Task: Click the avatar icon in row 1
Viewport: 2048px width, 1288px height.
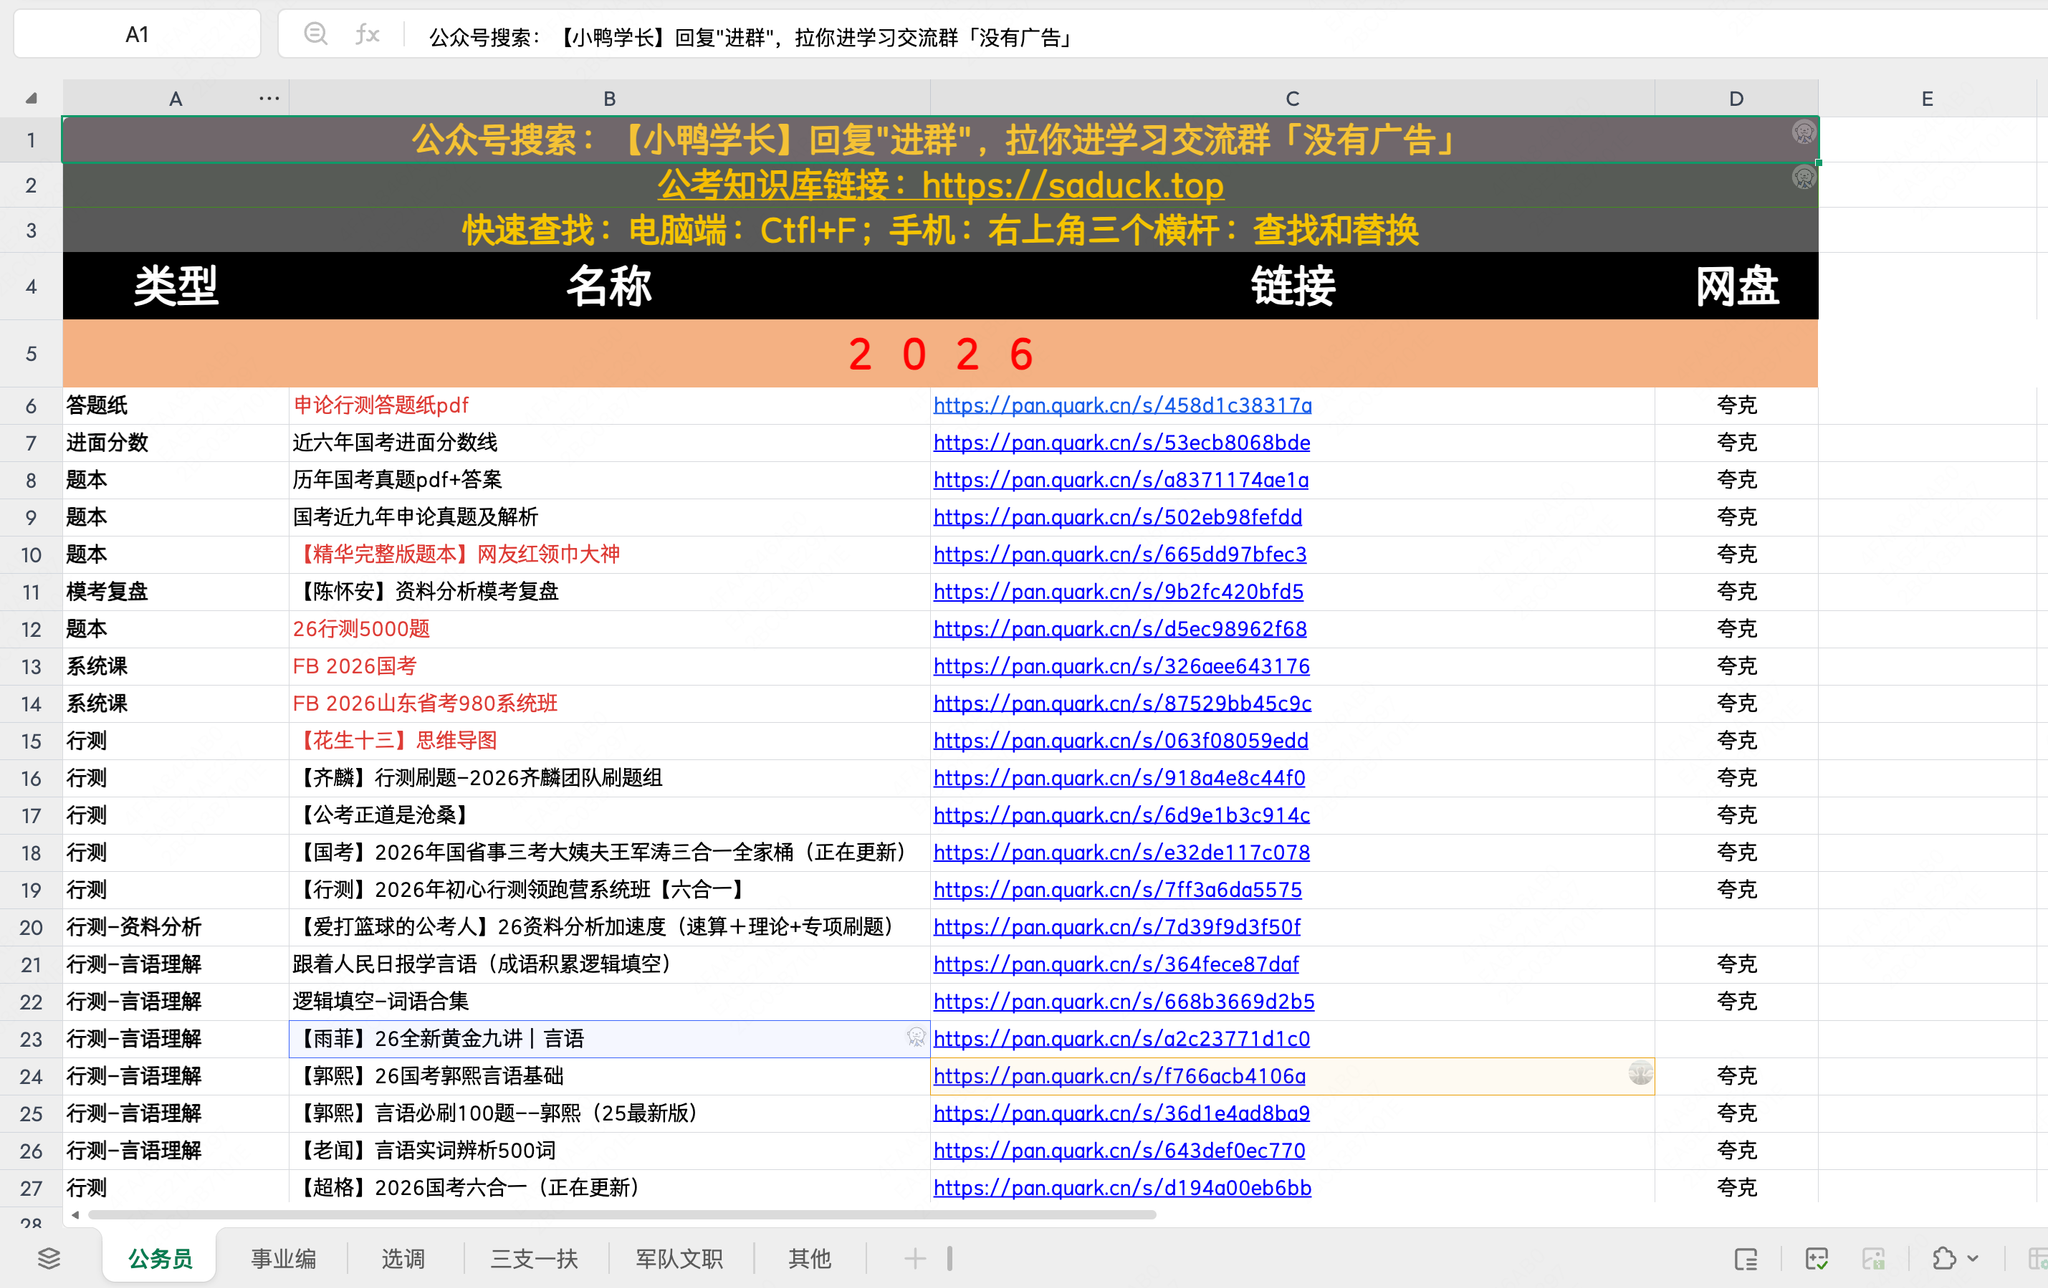Action: [1803, 132]
